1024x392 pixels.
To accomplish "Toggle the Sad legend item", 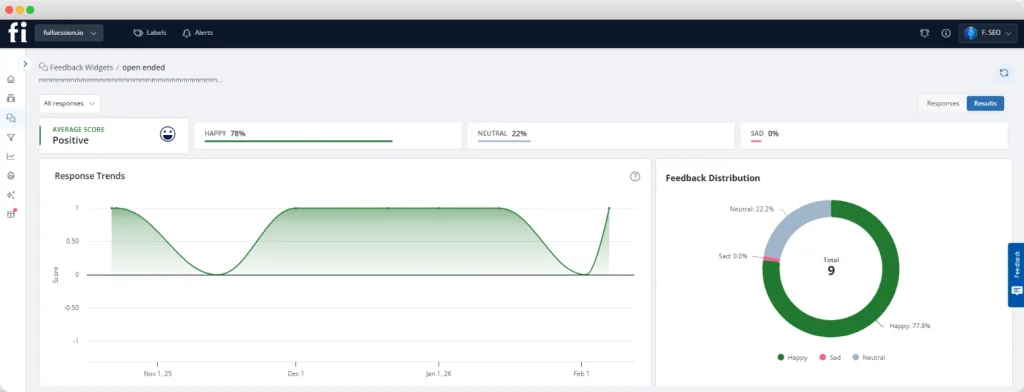I will tap(830, 357).
